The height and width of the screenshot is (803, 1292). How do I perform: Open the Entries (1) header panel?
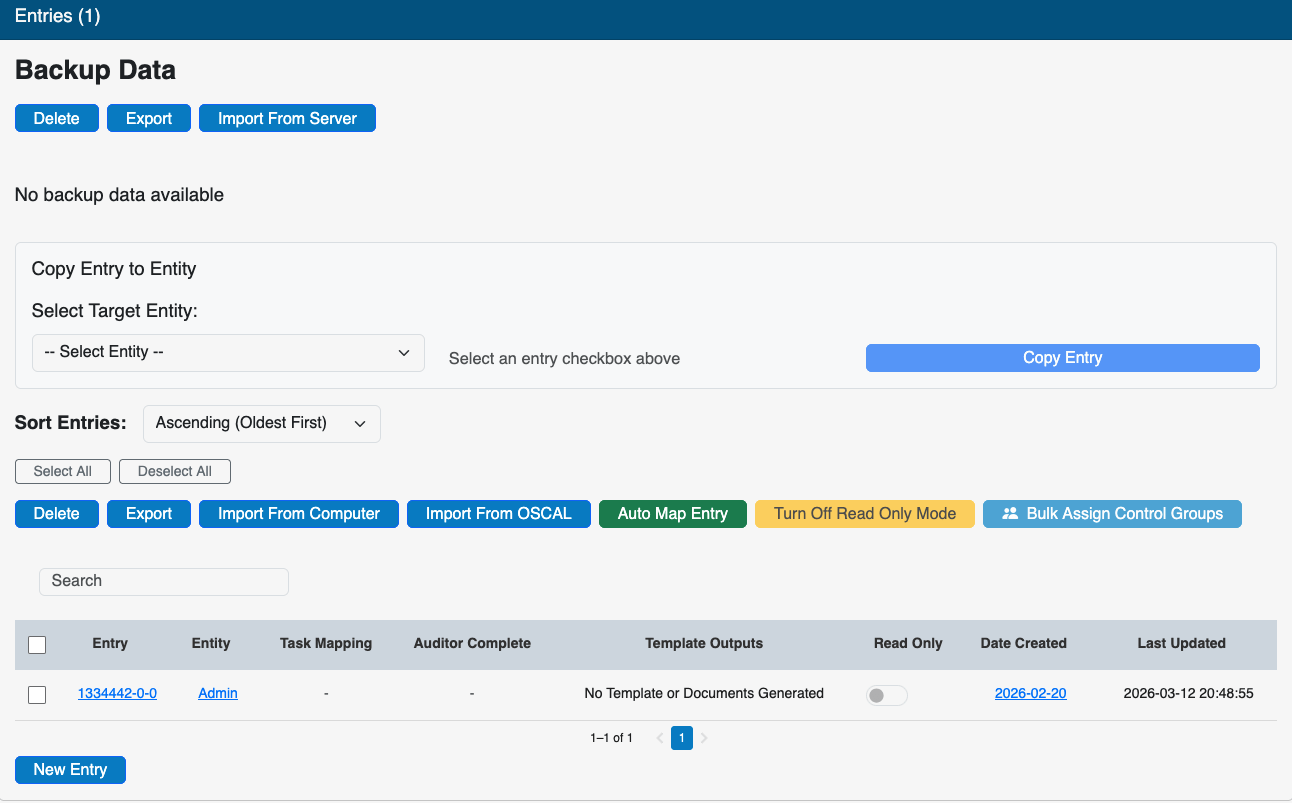(x=58, y=16)
